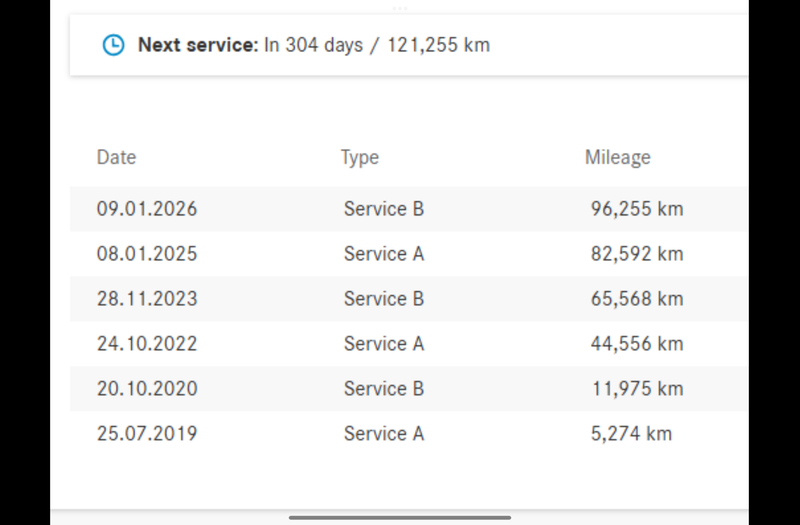Select the Date column header
The image size is (800, 525).
click(116, 157)
